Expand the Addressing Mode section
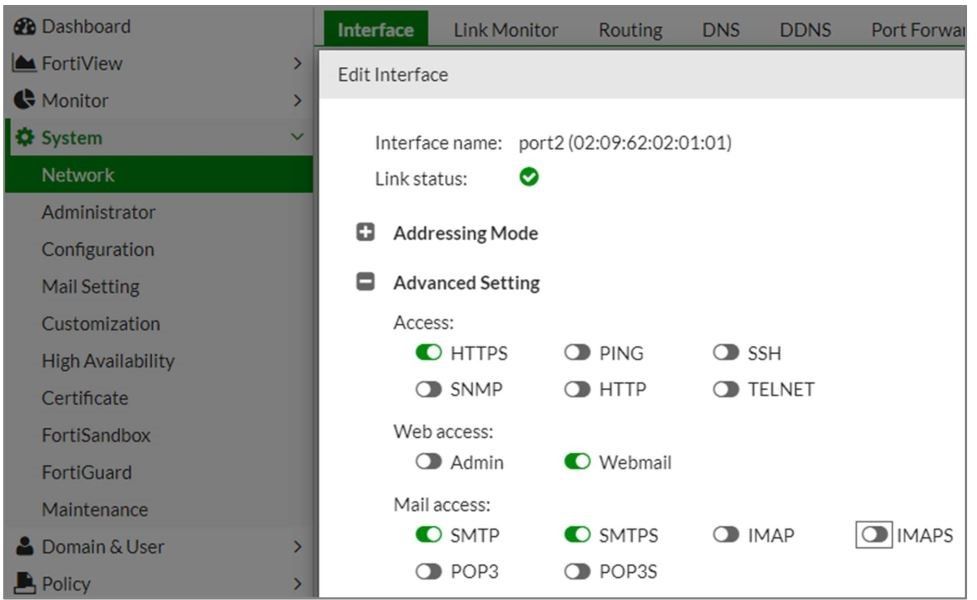The image size is (977, 600). click(366, 233)
